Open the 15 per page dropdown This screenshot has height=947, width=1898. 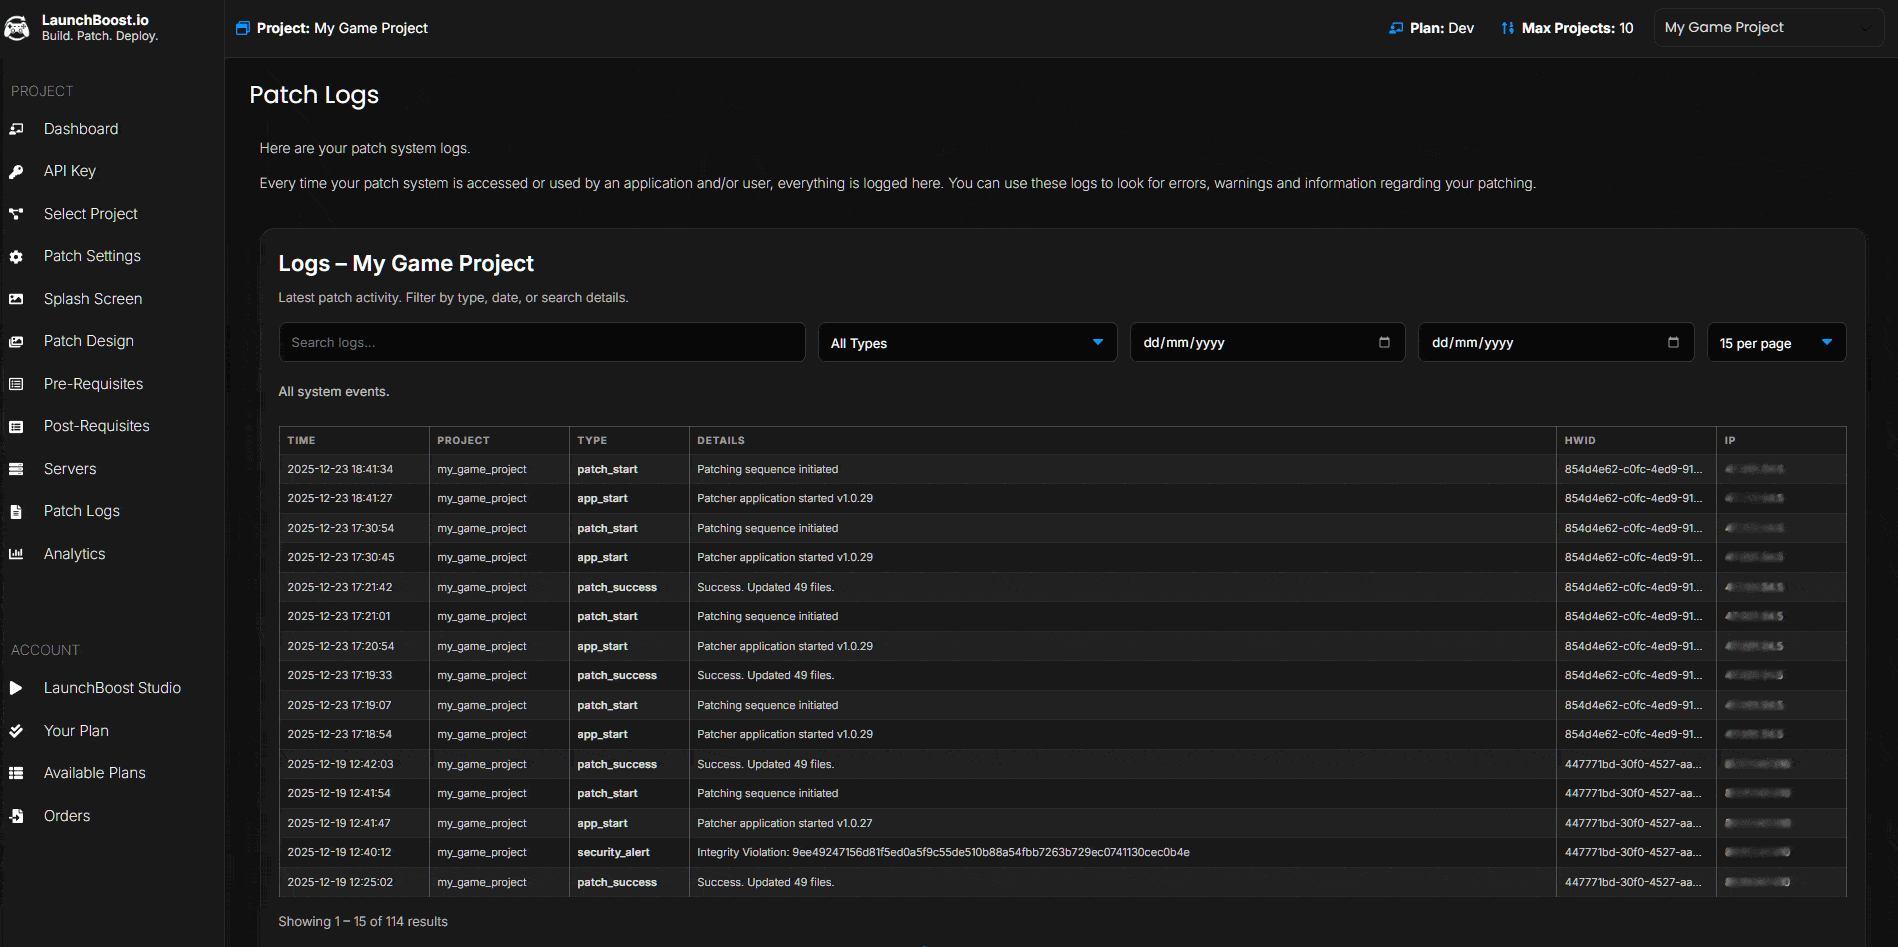click(1776, 342)
